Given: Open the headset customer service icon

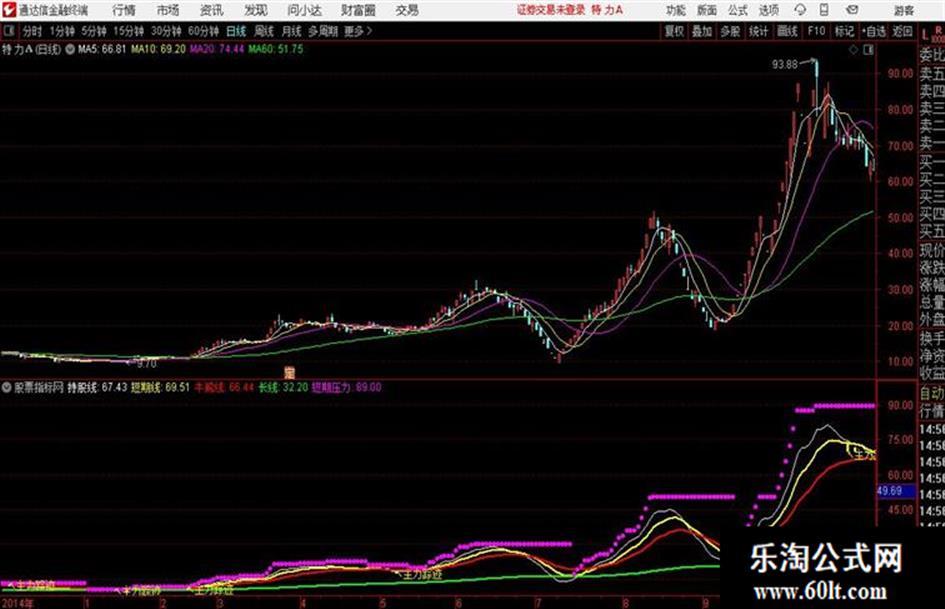Looking at the screenshot, I should click(x=800, y=10).
